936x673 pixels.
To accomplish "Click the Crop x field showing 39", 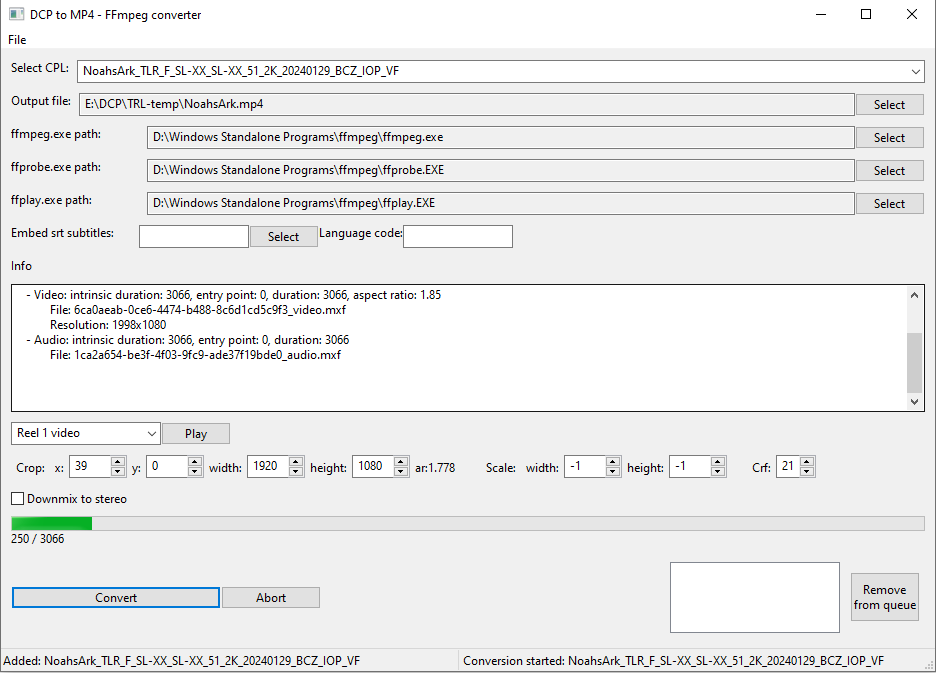I will [x=90, y=466].
